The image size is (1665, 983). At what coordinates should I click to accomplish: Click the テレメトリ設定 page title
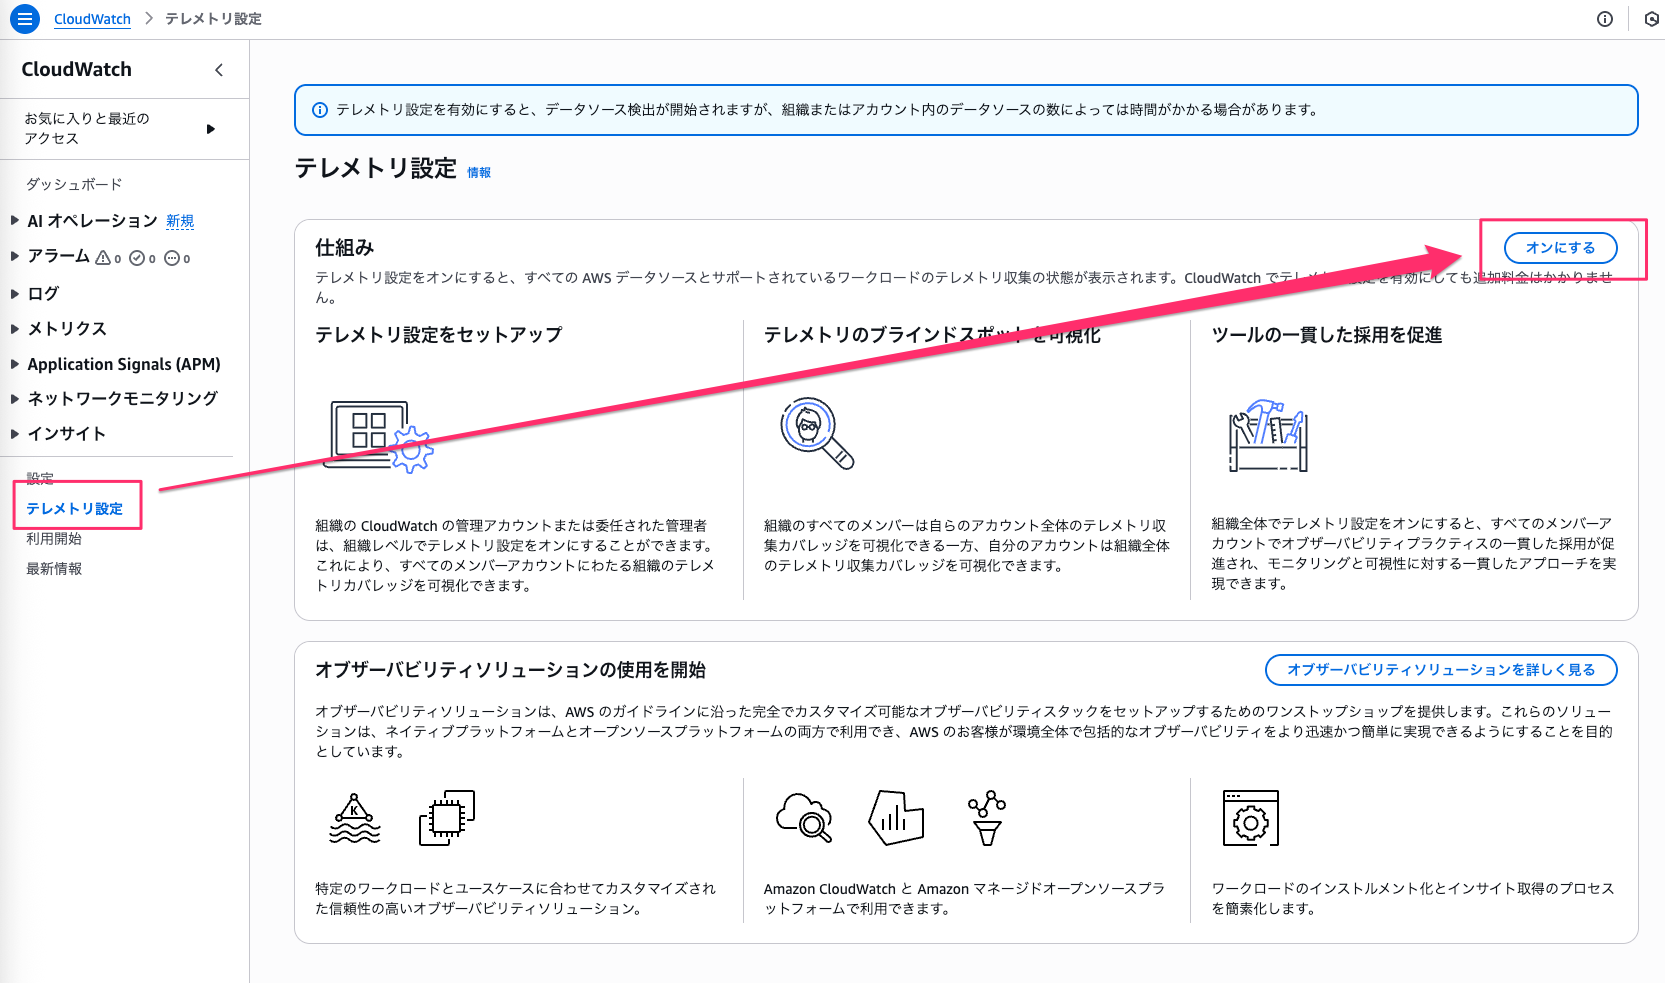376,168
